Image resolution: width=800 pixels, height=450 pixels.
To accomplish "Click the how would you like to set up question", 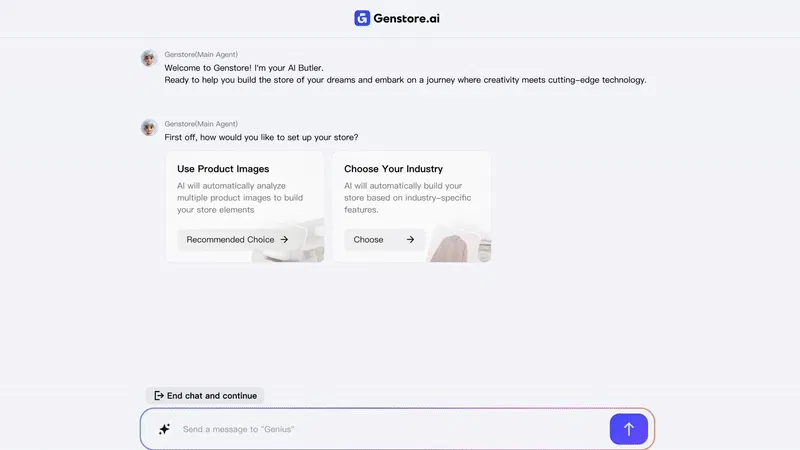I will (261, 137).
